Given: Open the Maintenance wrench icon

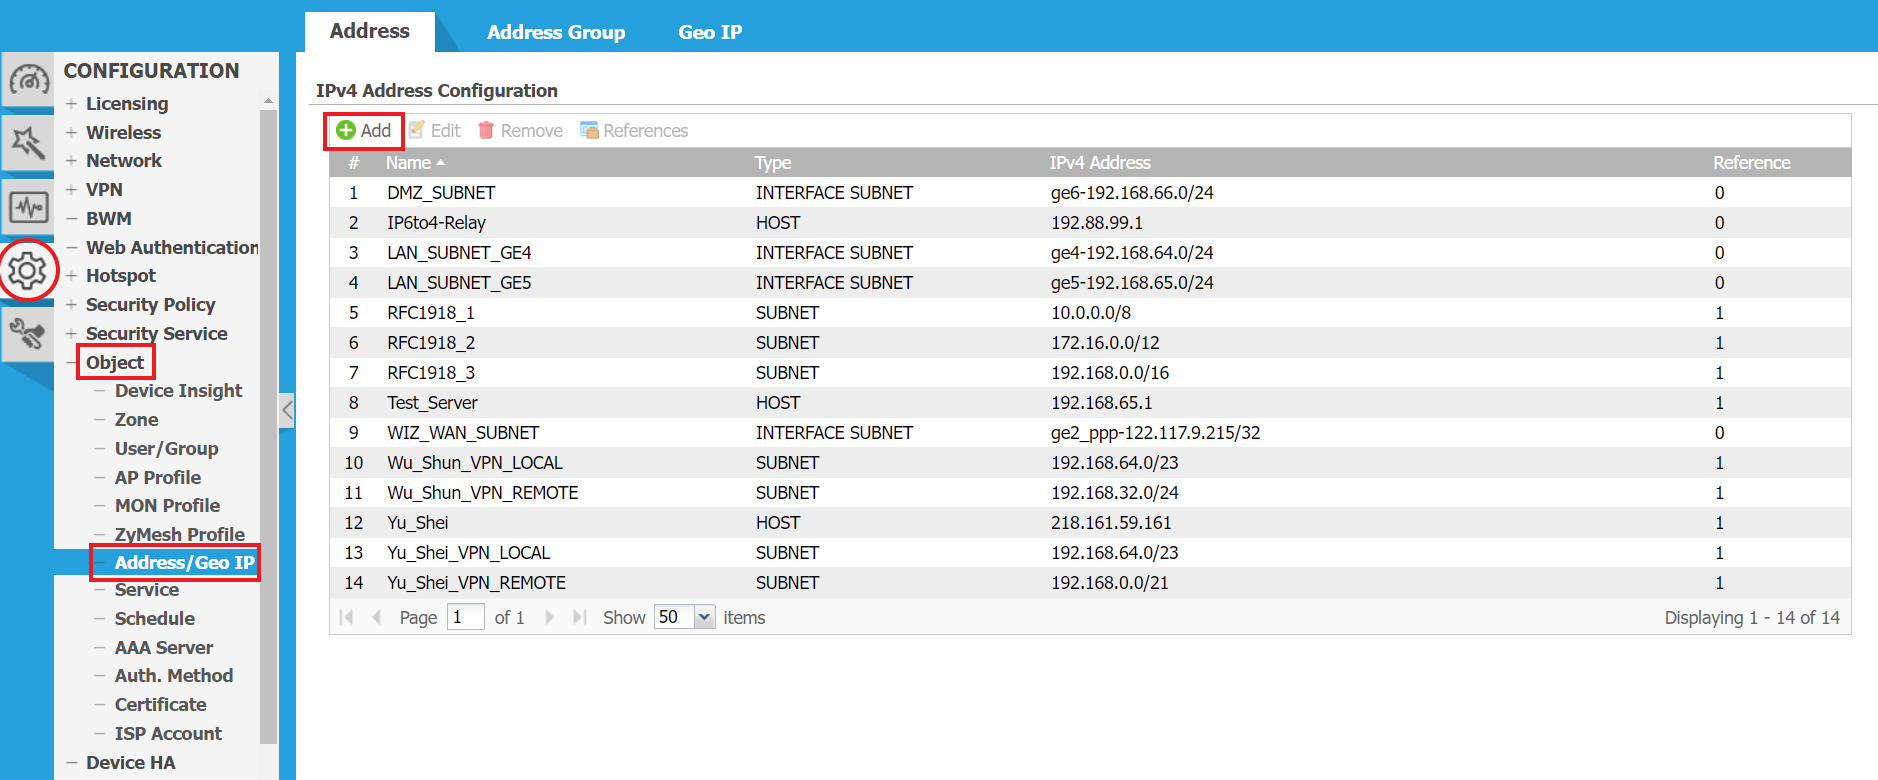Looking at the screenshot, I should 28,333.
